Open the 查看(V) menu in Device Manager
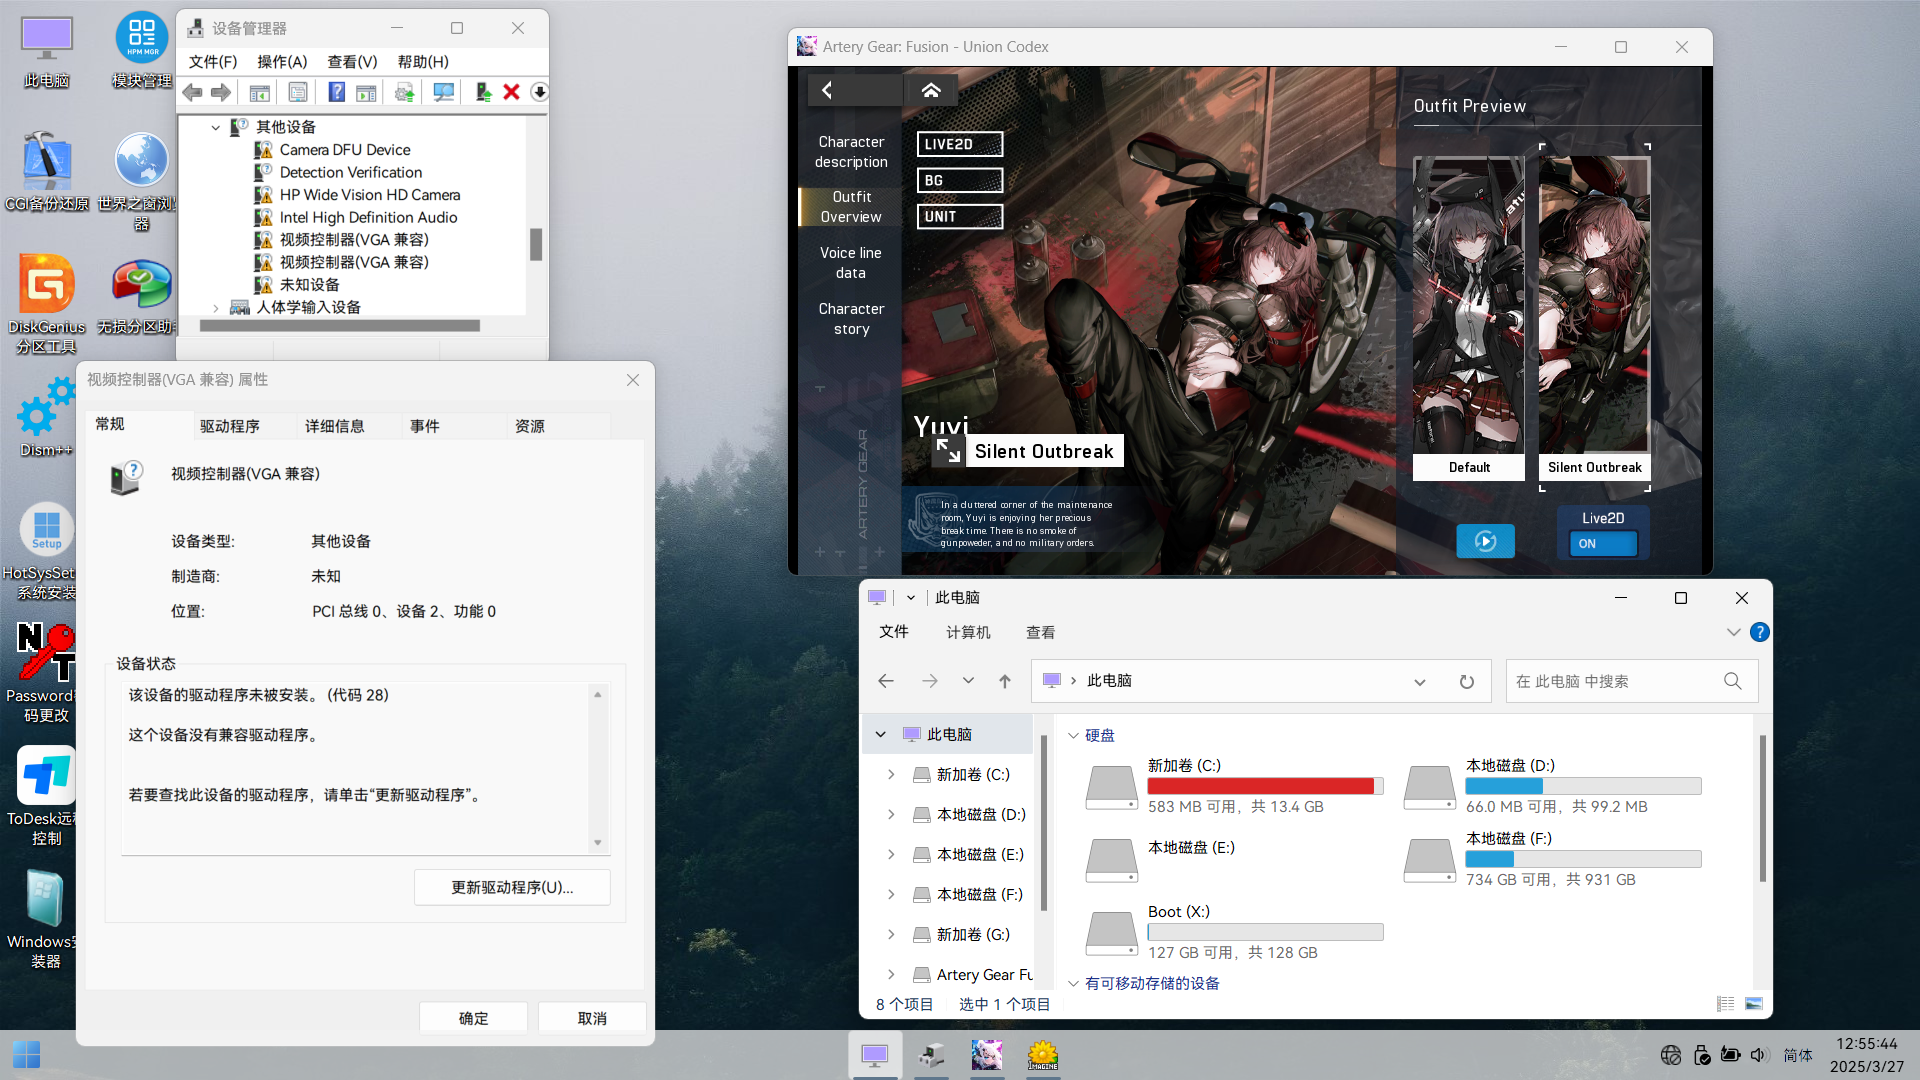1920x1080 pixels. (x=352, y=62)
